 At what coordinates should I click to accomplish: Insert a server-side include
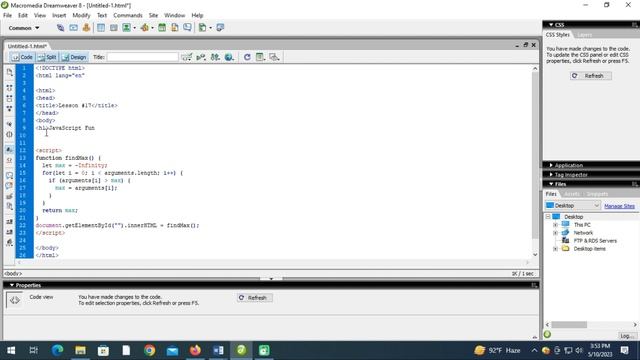tap(175, 28)
